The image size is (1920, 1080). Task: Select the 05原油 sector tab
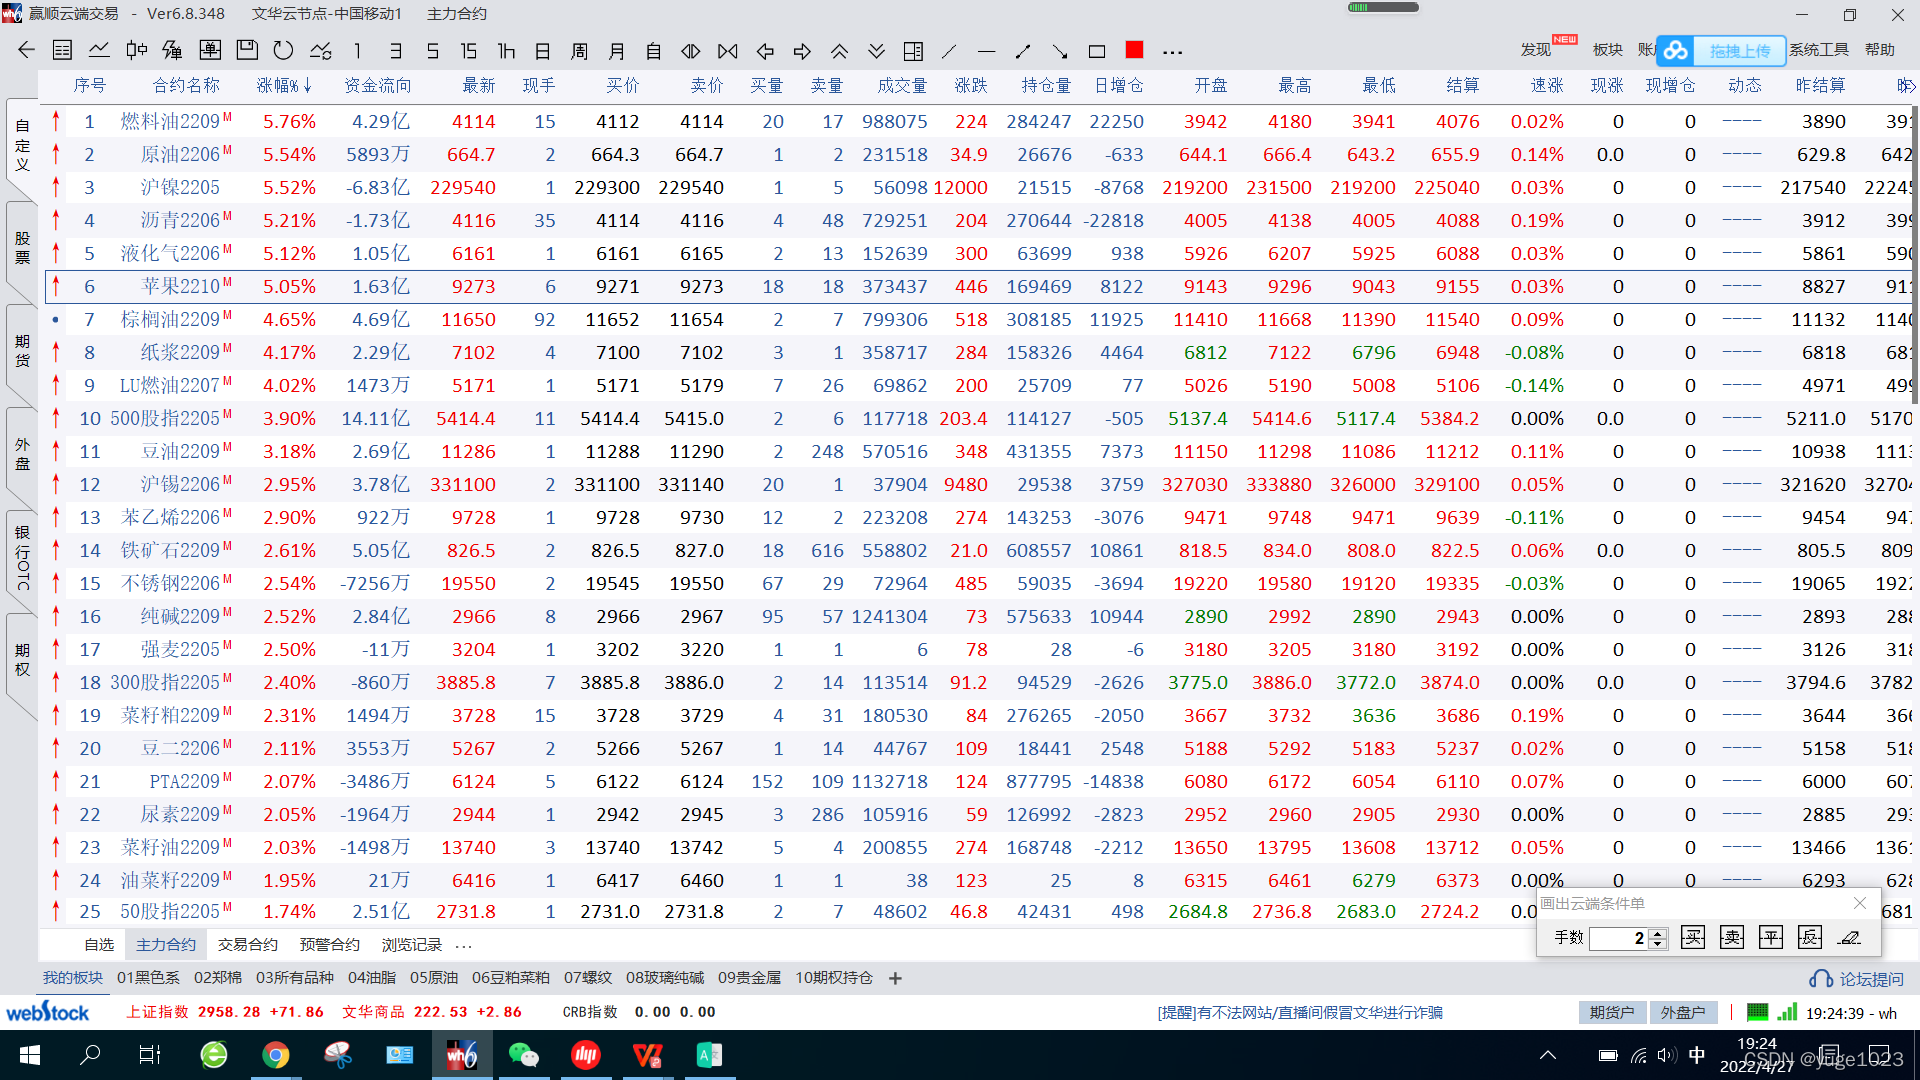coord(434,978)
